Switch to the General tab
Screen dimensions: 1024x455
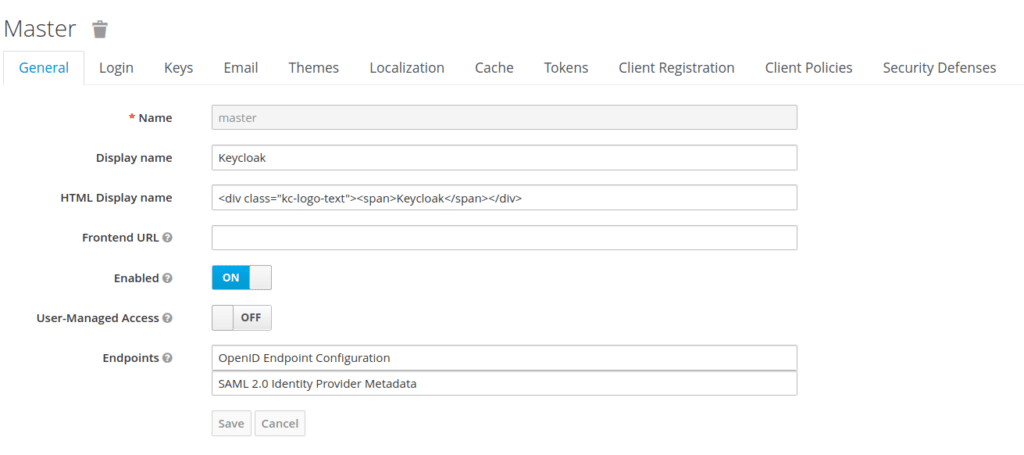tap(44, 68)
